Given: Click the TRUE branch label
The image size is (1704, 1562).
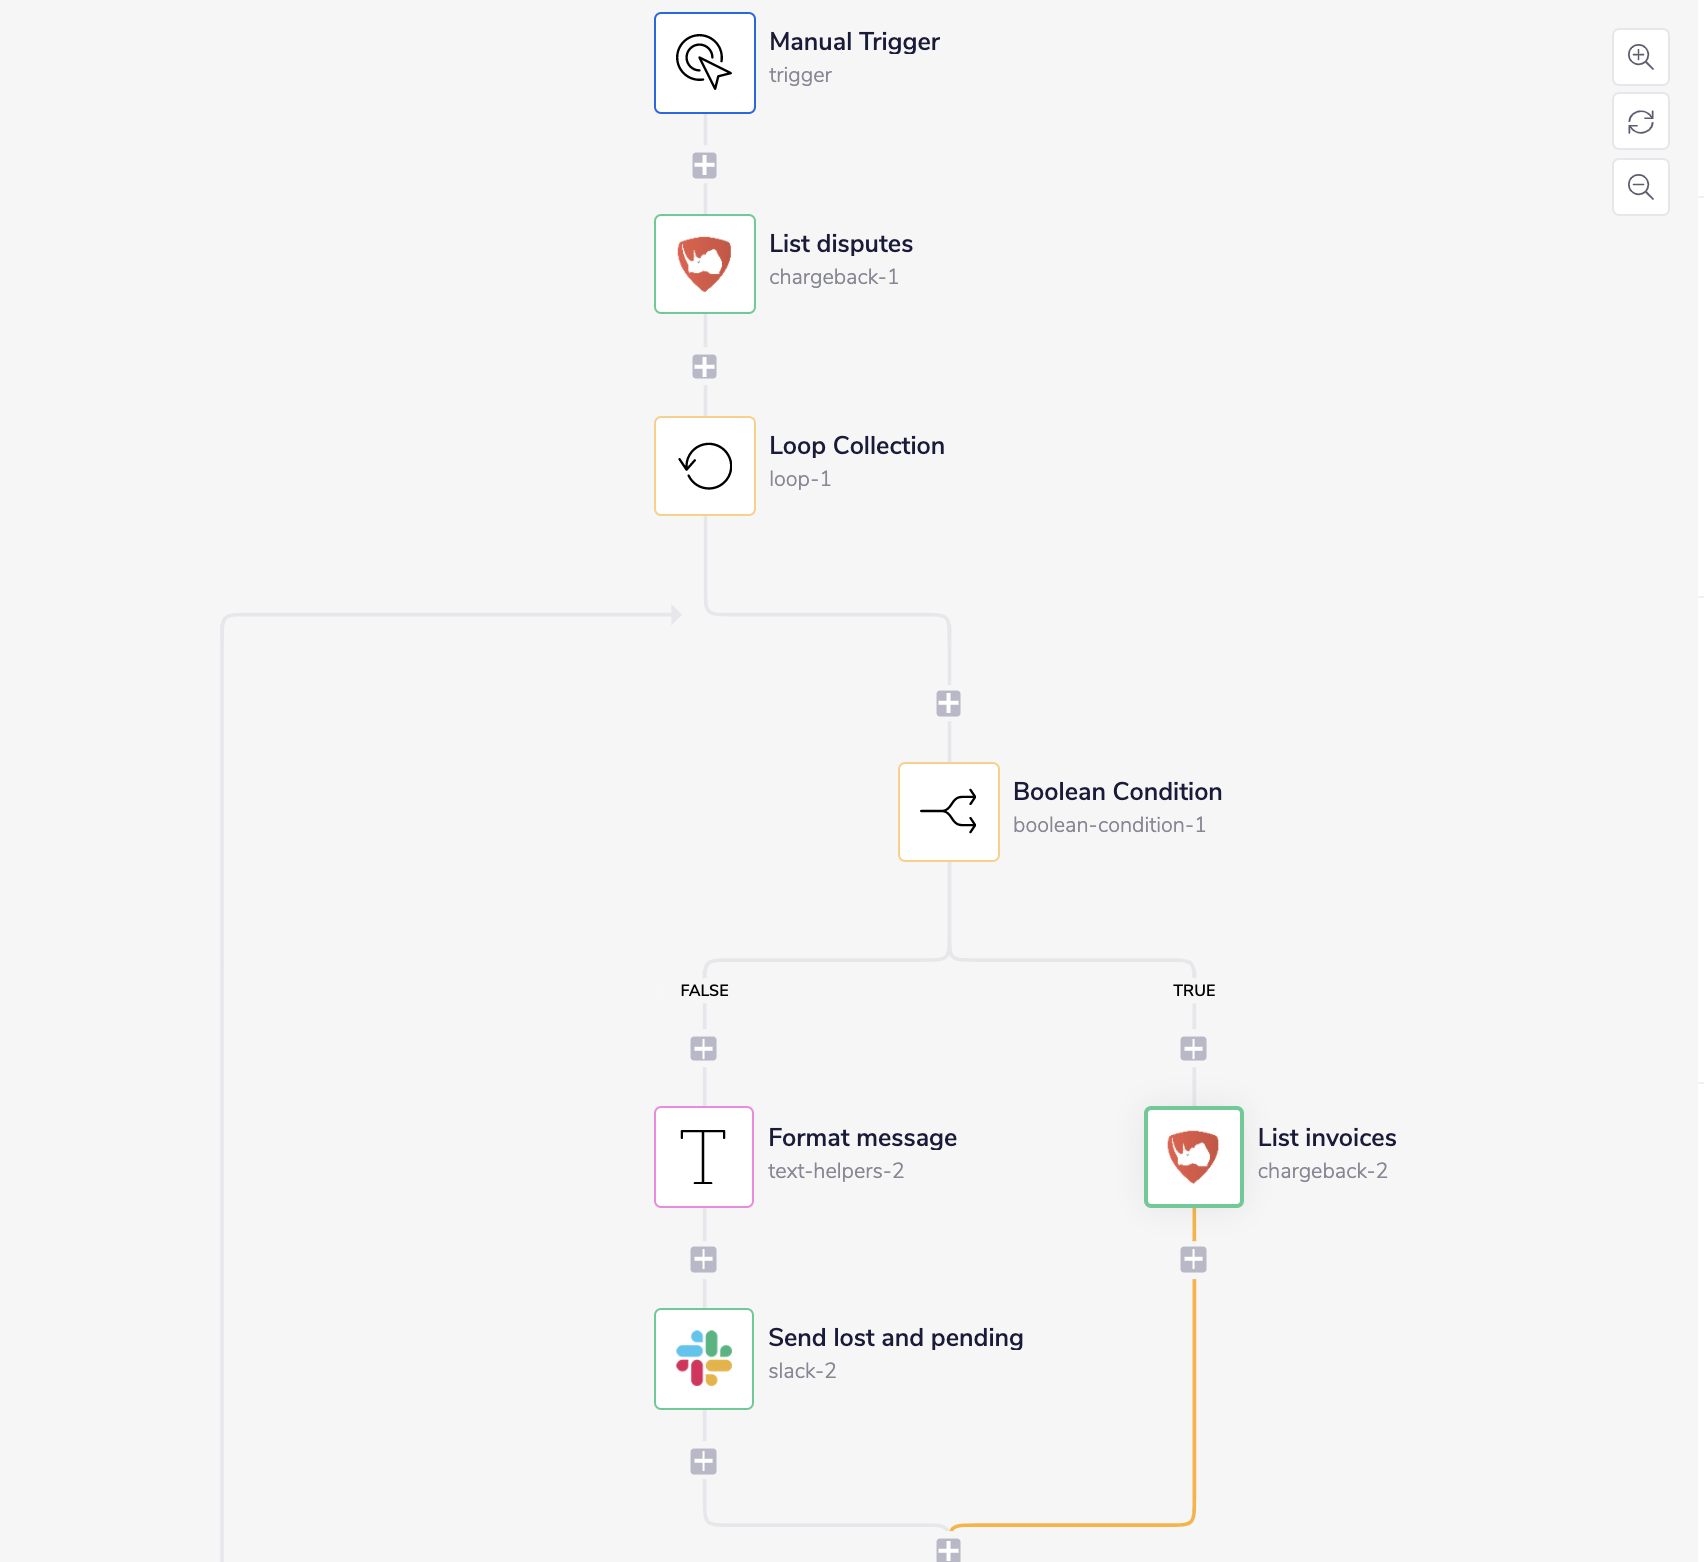Looking at the screenshot, I should click(x=1194, y=990).
